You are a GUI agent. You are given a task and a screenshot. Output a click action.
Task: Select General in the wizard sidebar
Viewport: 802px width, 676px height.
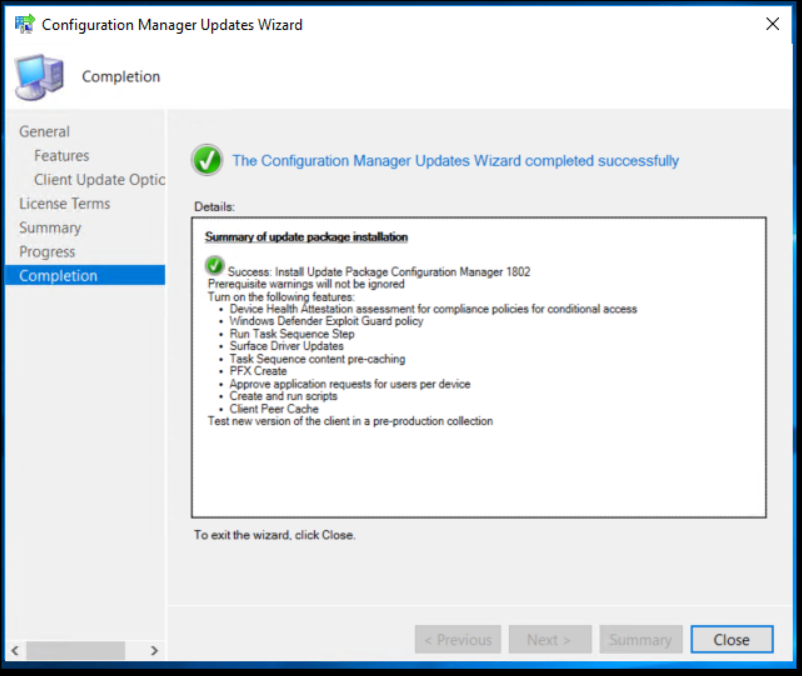(44, 131)
